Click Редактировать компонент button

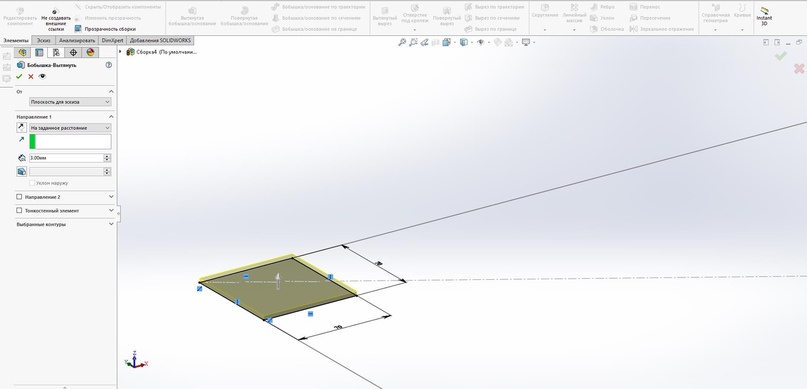[x=20, y=16]
